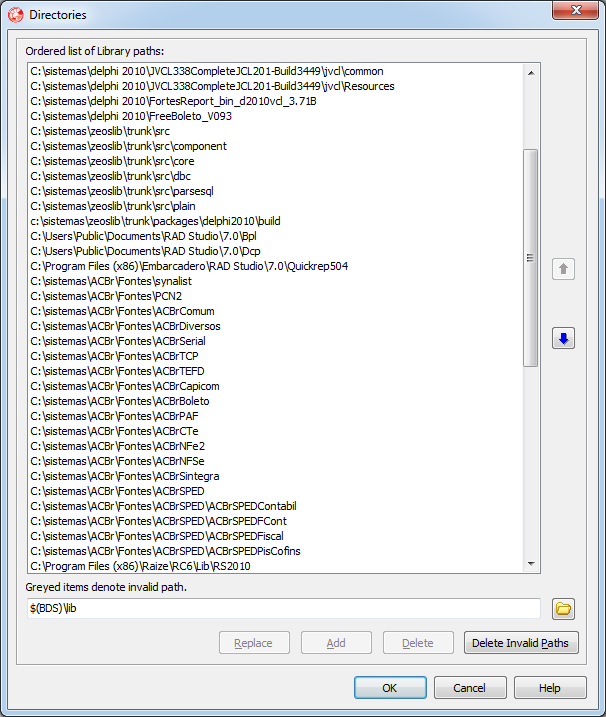The image size is (606, 717).
Task: Click the list scrollbar up arrow
Action: (x=531, y=73)
